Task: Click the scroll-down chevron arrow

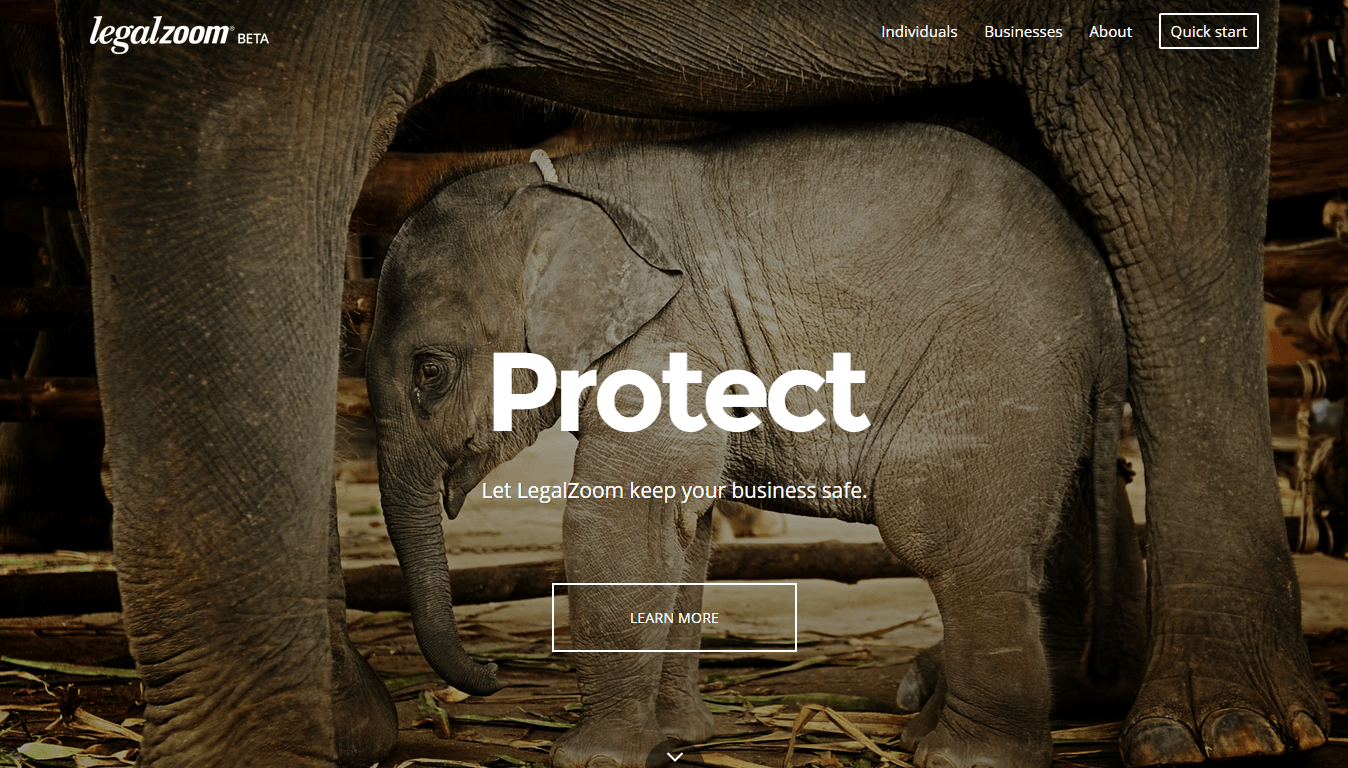Action: (x=675, y=757)
